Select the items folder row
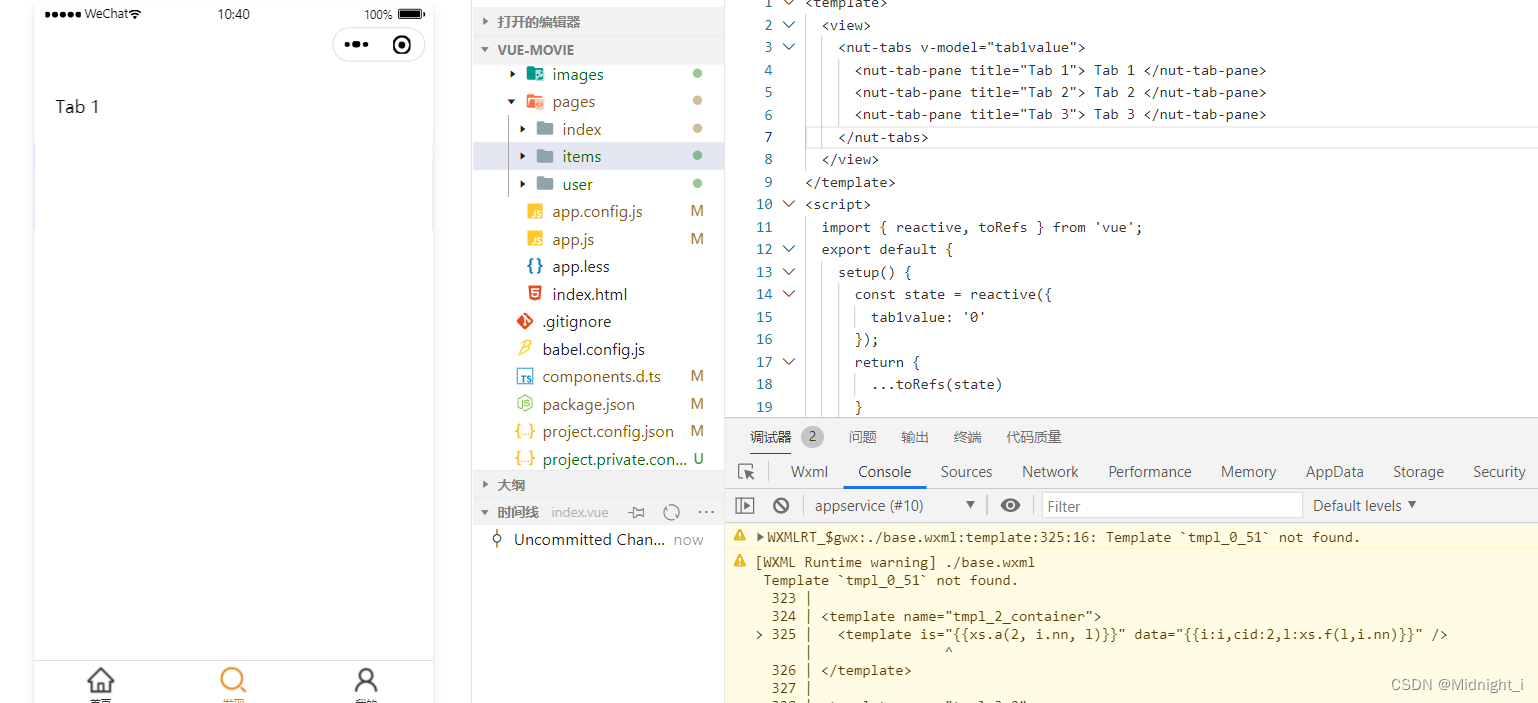The width and height of the screenshot is (1538, 703). 598,156
